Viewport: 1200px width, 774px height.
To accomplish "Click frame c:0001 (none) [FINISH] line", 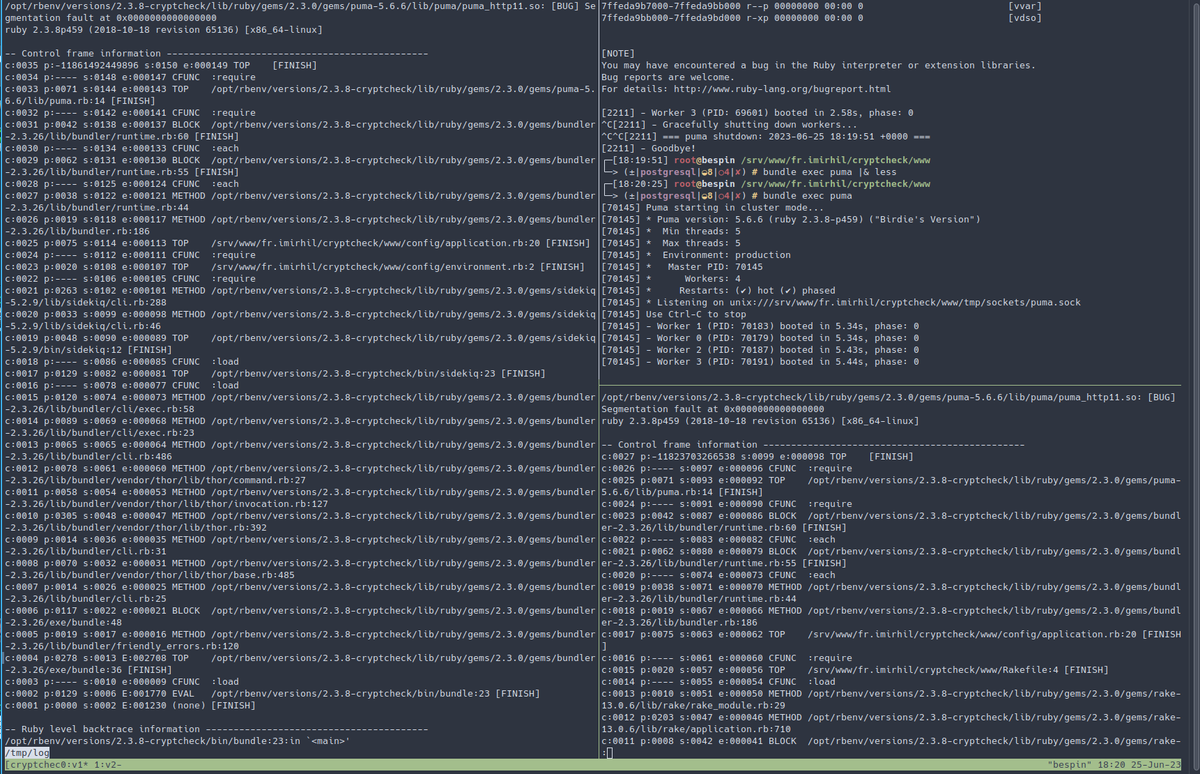I will [129, 704].
